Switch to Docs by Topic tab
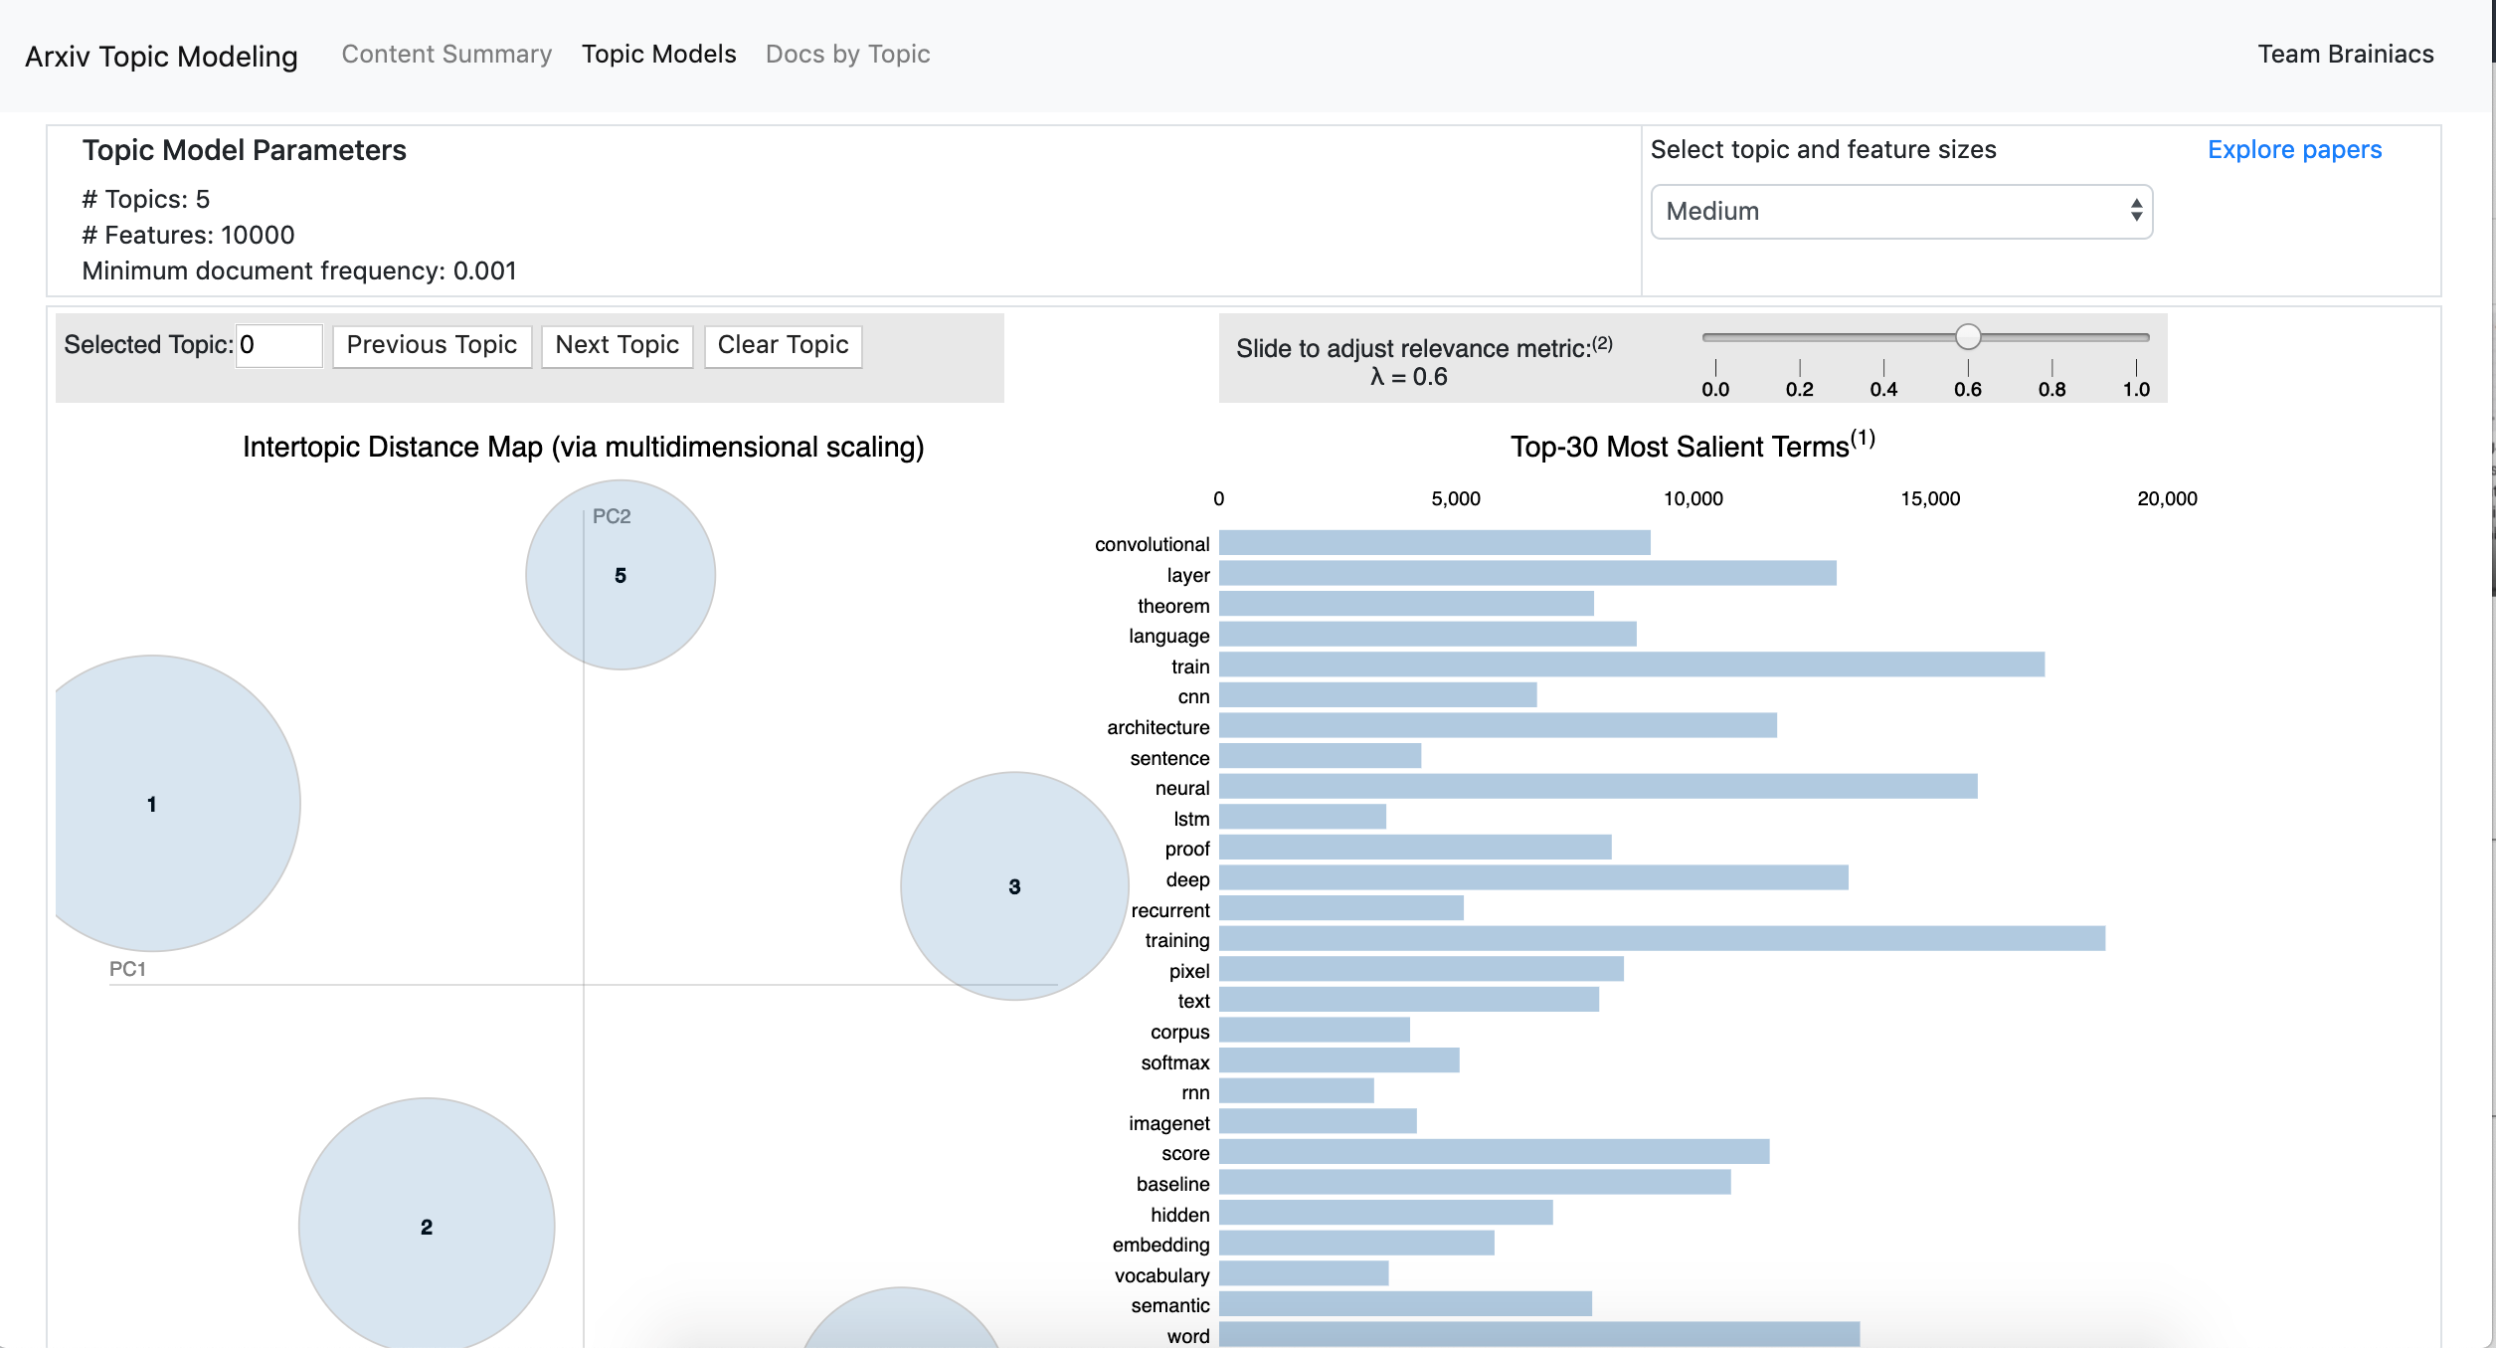This screenshot has height=1348, width=2496. tap(847, 54)
